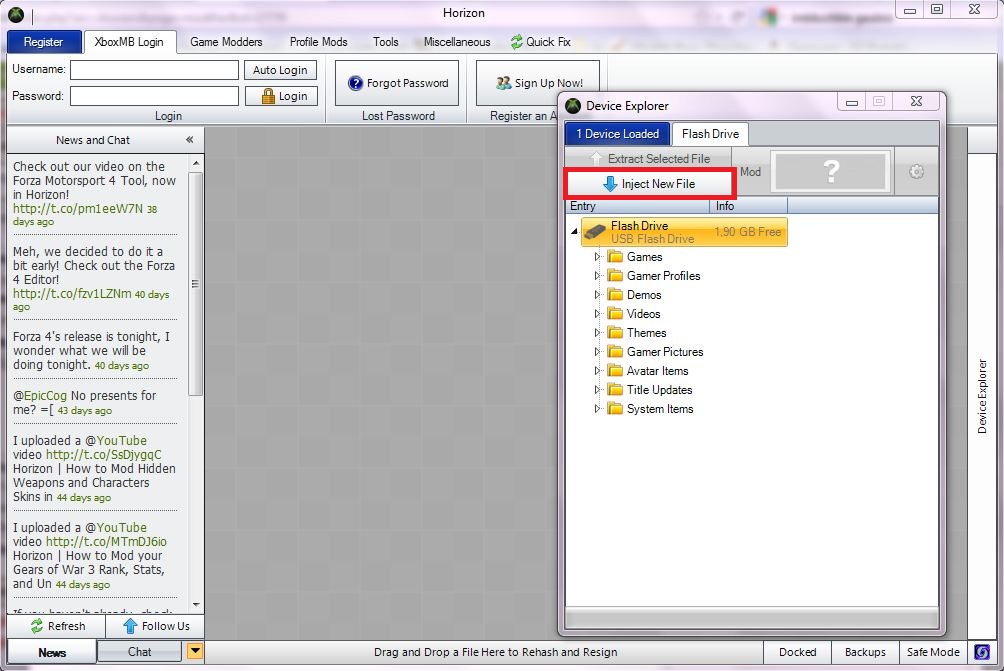This screenshot has height=671, width=1004.
Task: Click the blue arrow Inject New File icon
Action: point(610,184)
